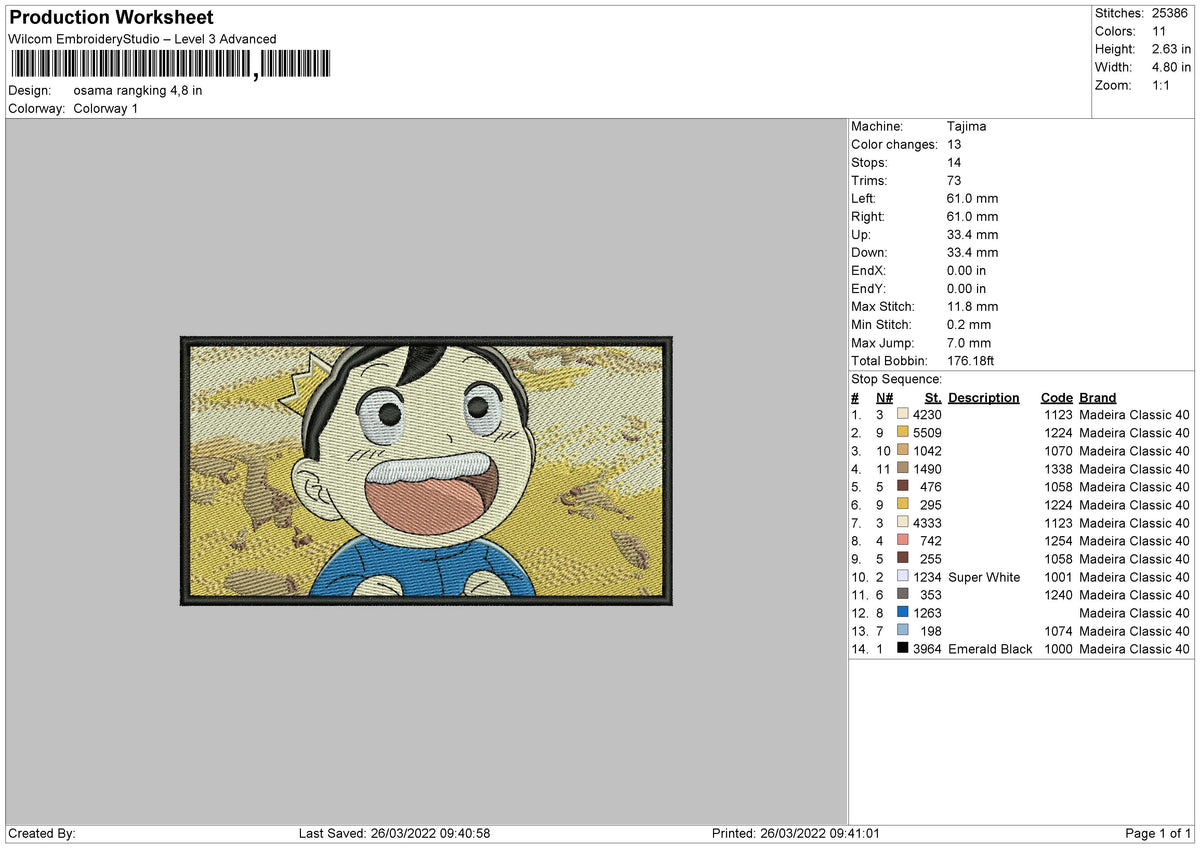Select Color changes value 13
The width and height of the screenshot is (1200, 848).
(954, 145)
